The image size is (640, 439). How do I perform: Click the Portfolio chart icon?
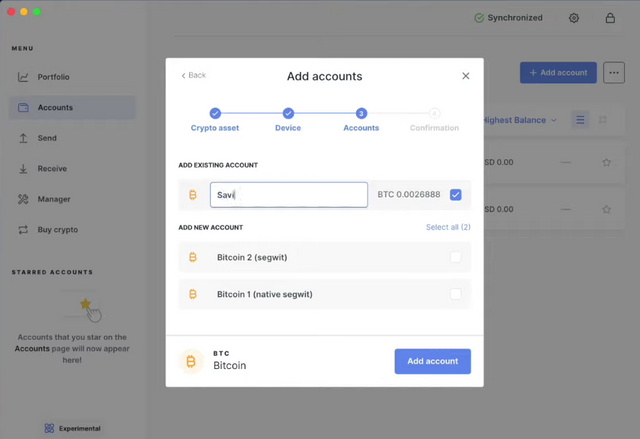[x=23, y=77]
